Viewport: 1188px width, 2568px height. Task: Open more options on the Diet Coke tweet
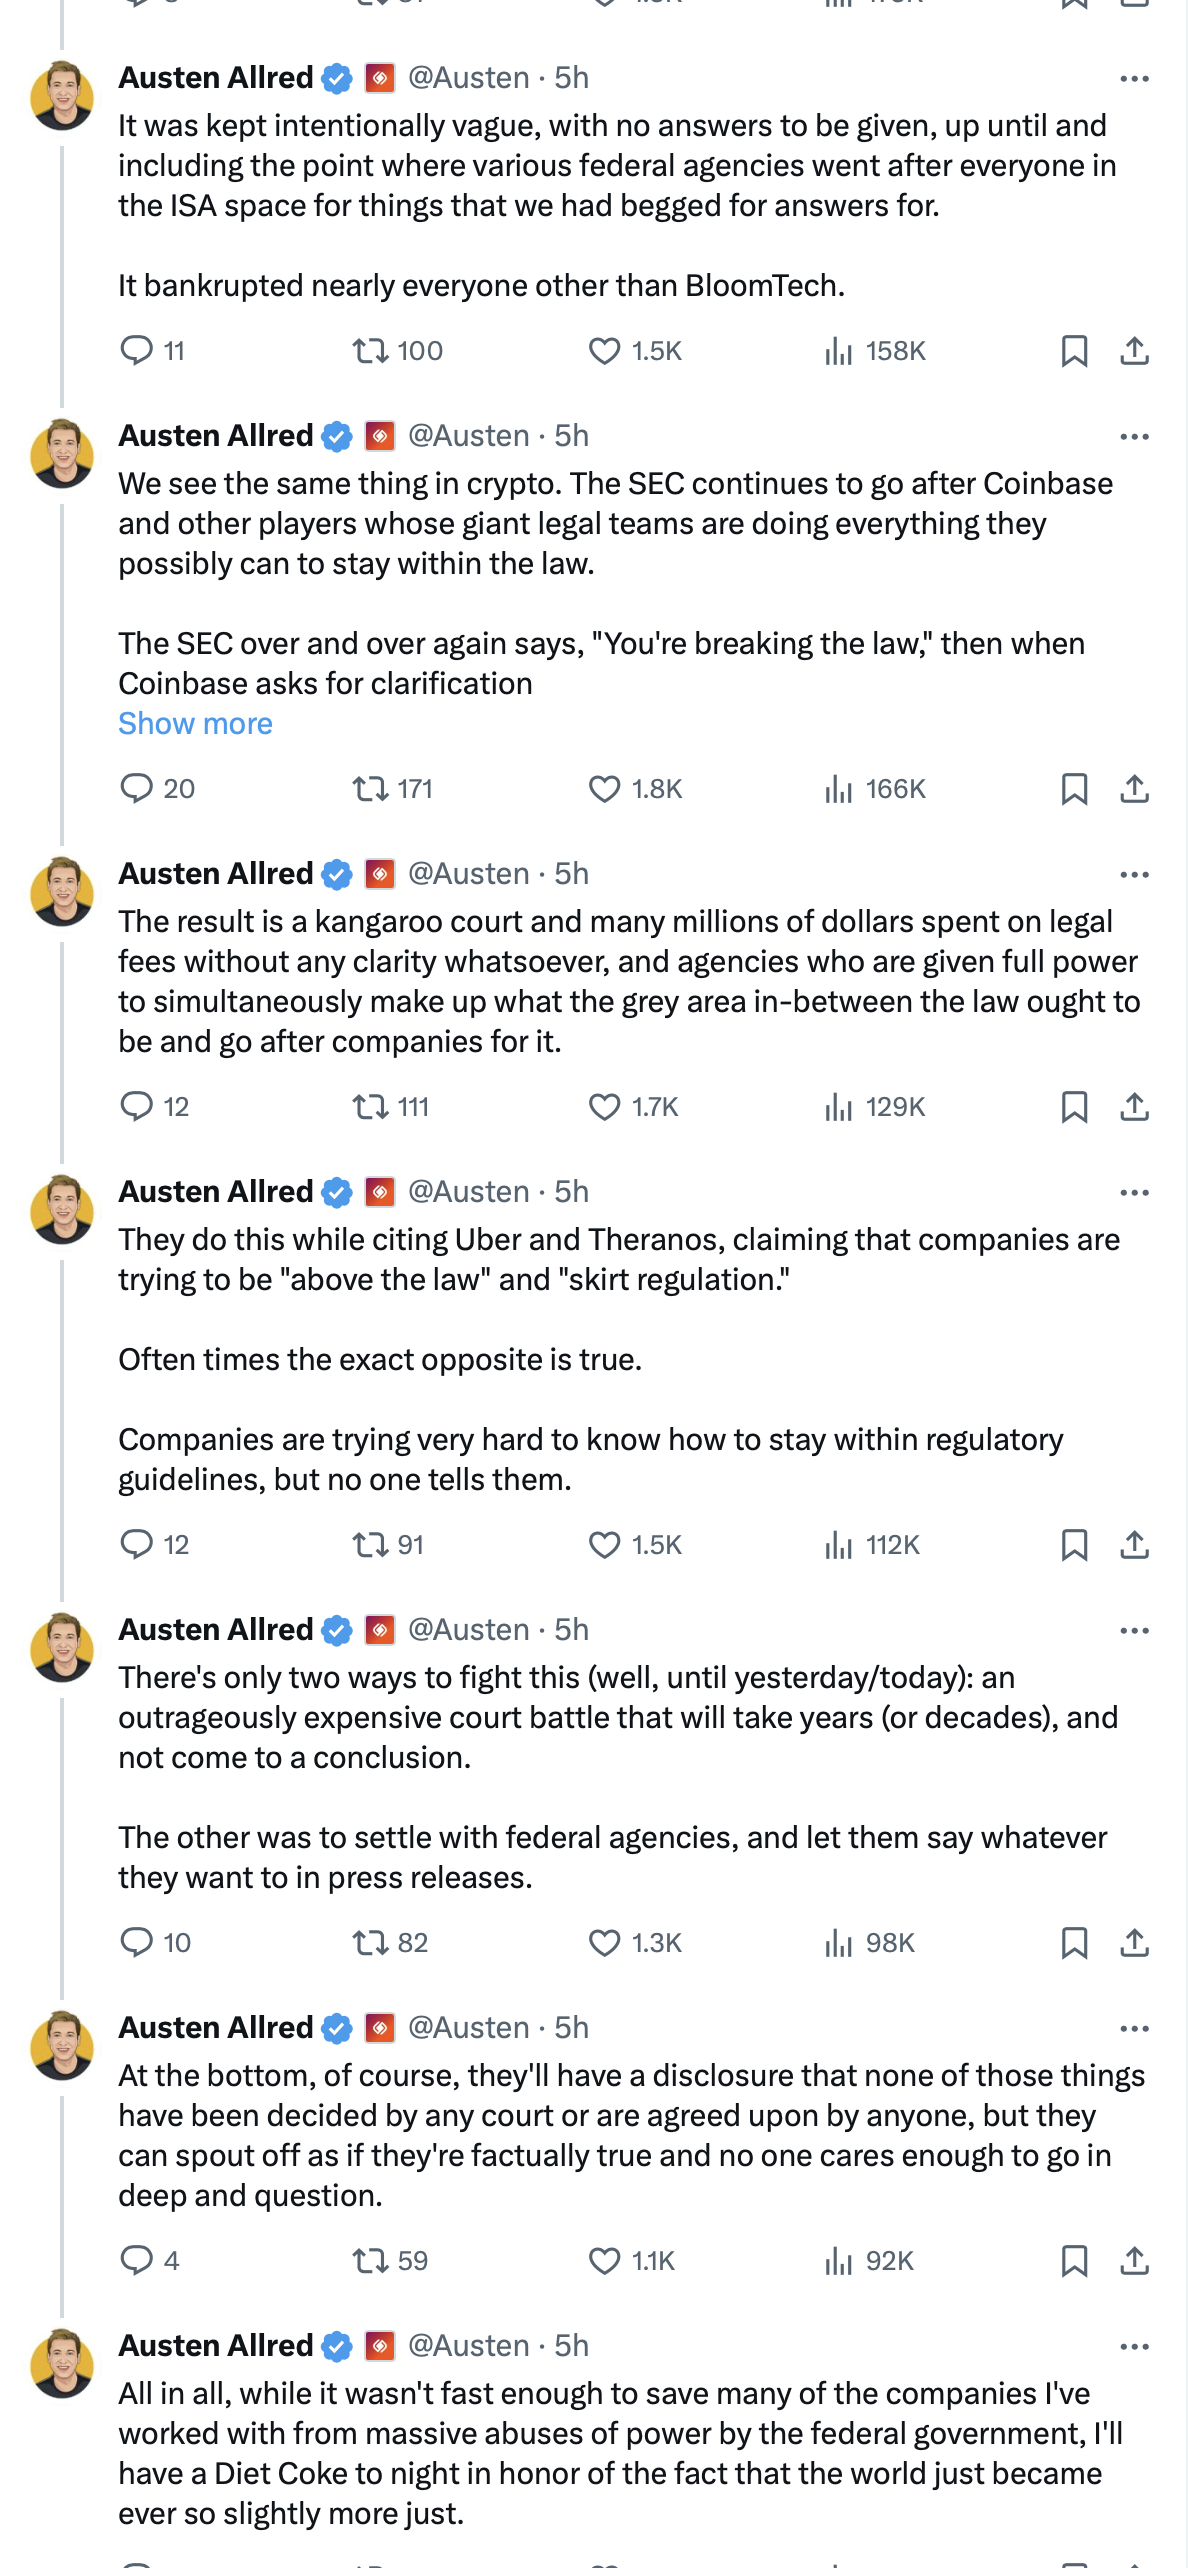coord(1134,2346)
